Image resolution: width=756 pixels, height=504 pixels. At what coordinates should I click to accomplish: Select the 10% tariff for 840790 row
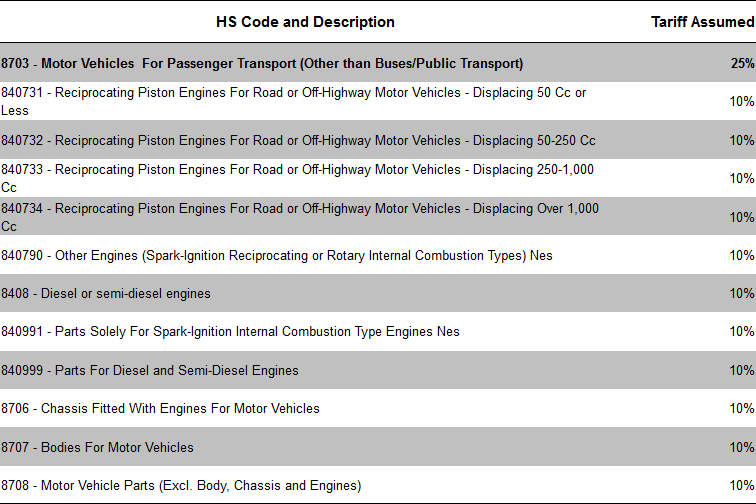tap(742, 255)
